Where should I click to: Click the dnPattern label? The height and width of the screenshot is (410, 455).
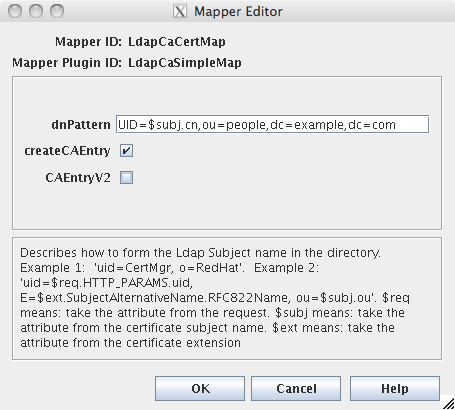[81, 125]
